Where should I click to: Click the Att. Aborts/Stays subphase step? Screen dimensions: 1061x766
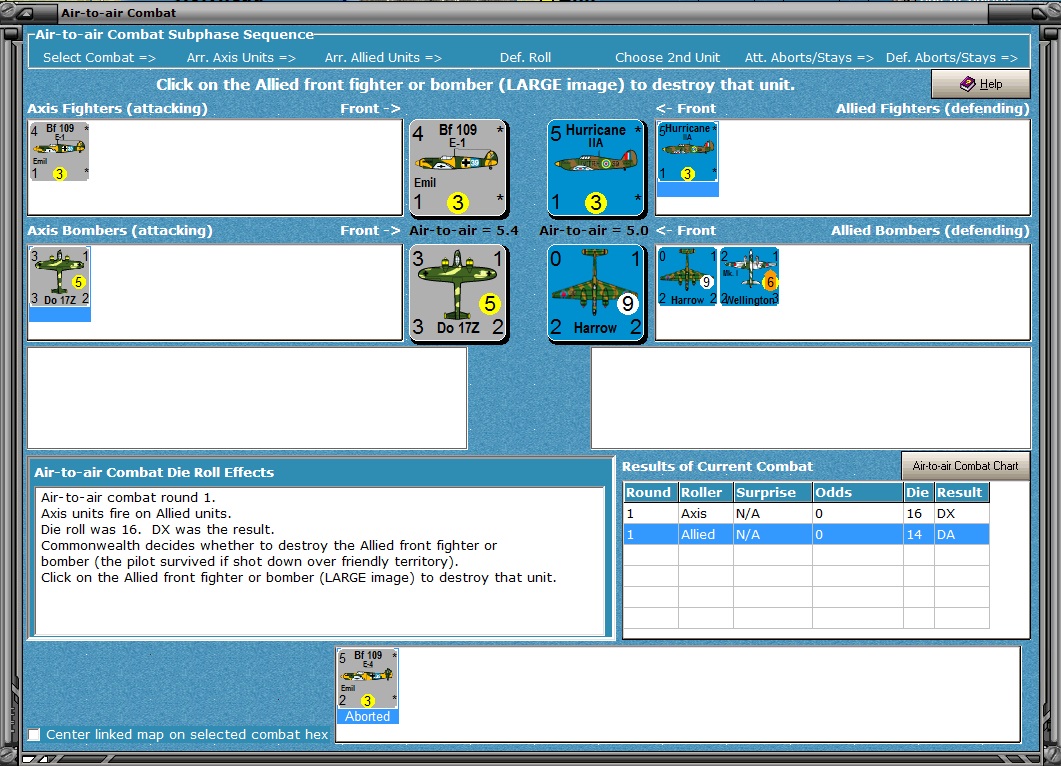tap(809, 58)
